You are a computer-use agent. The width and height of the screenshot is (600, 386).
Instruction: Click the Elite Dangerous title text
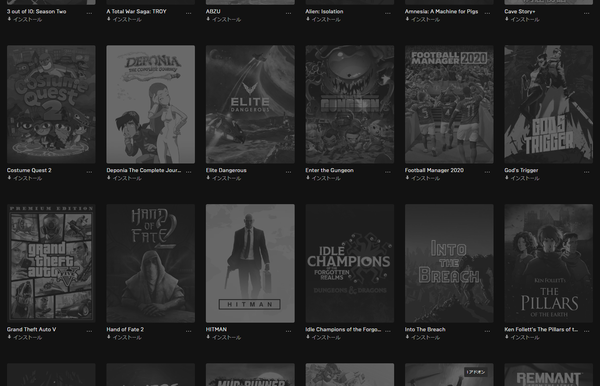coord(226,170)
